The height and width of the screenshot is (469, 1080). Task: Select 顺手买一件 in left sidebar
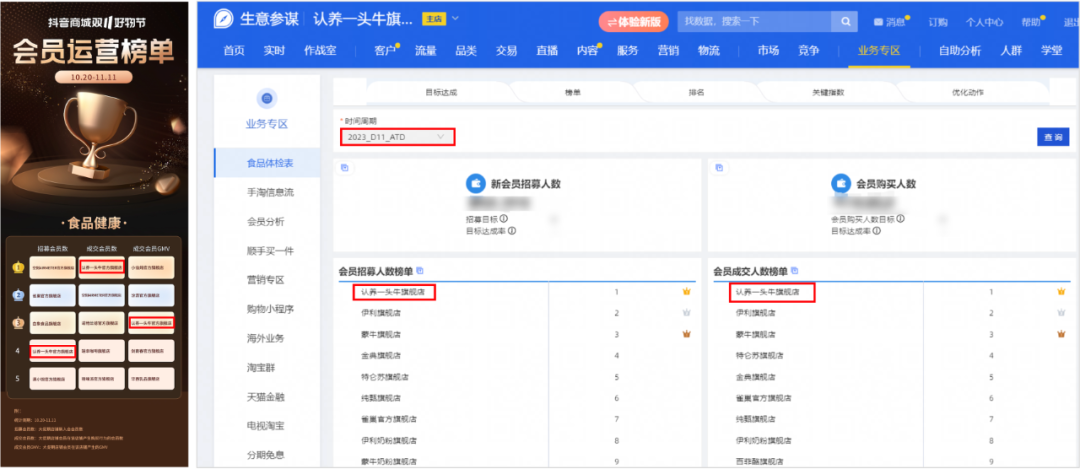point(270,251)
